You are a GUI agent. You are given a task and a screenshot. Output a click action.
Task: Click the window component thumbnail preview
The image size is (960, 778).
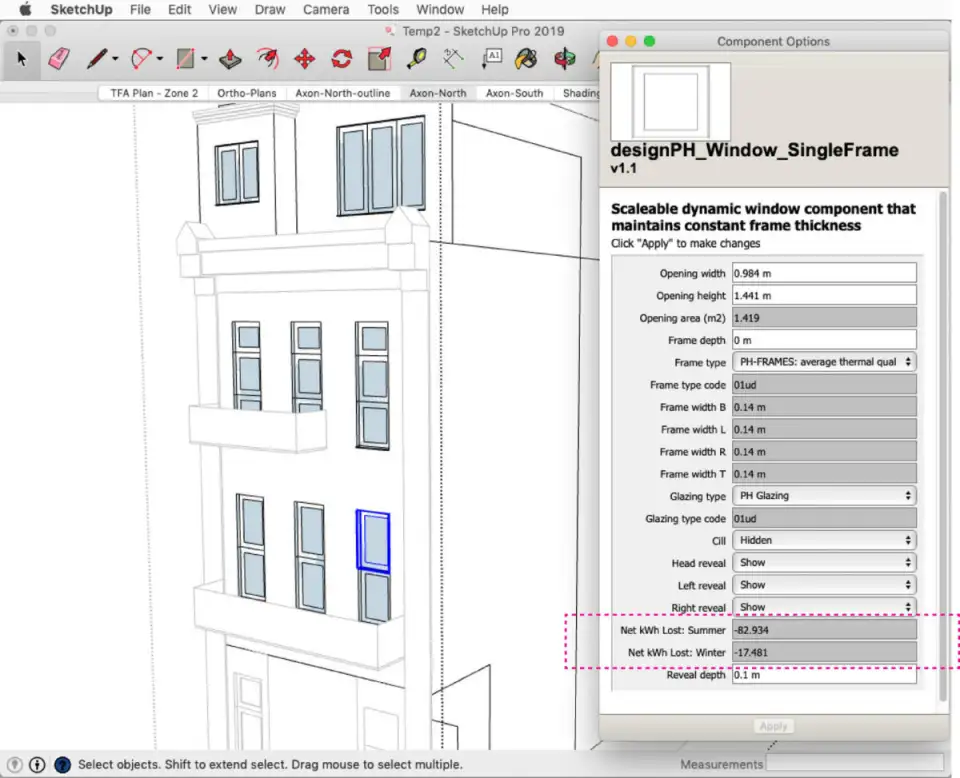pyautogui.click(x=670, y=102)
